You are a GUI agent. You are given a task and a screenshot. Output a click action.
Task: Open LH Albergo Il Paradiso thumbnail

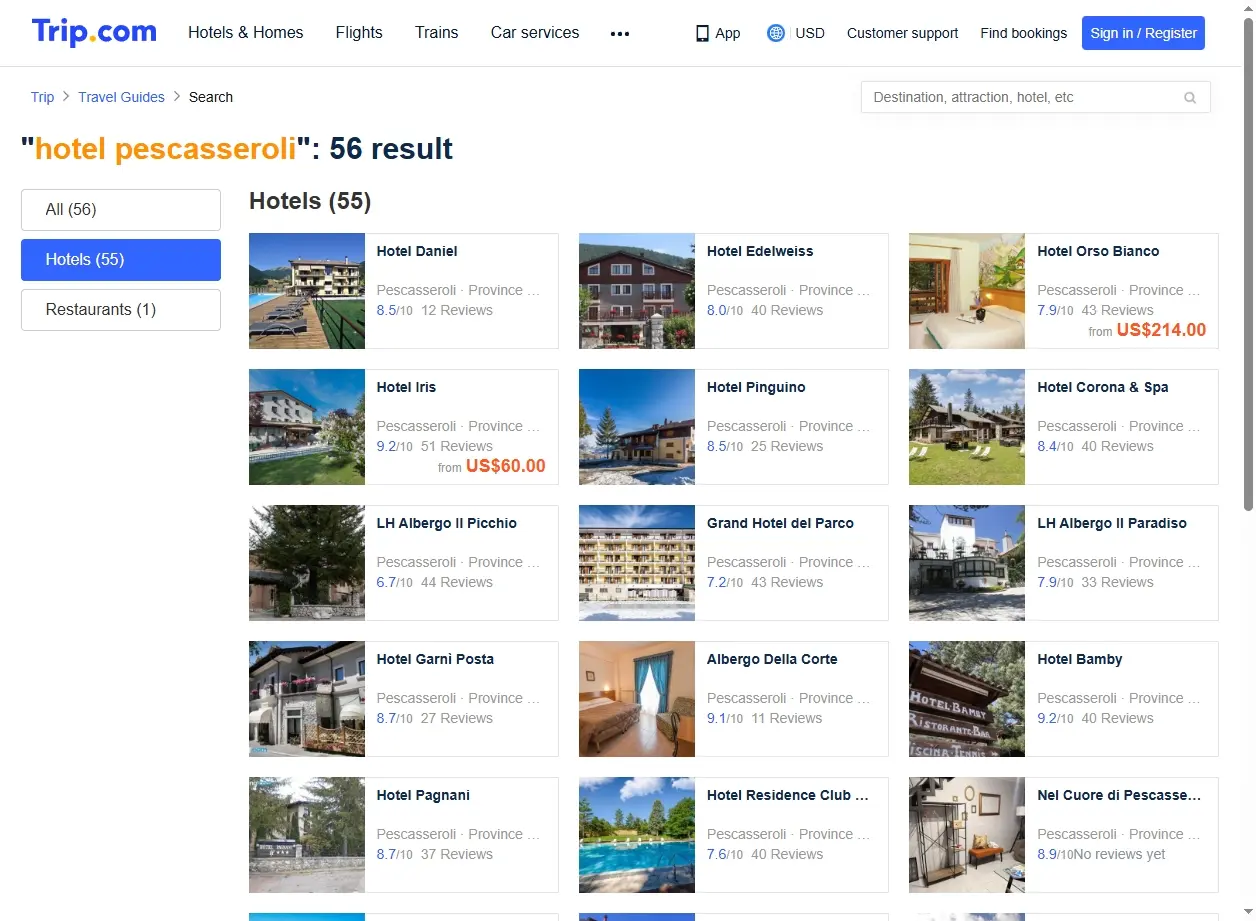967,563
